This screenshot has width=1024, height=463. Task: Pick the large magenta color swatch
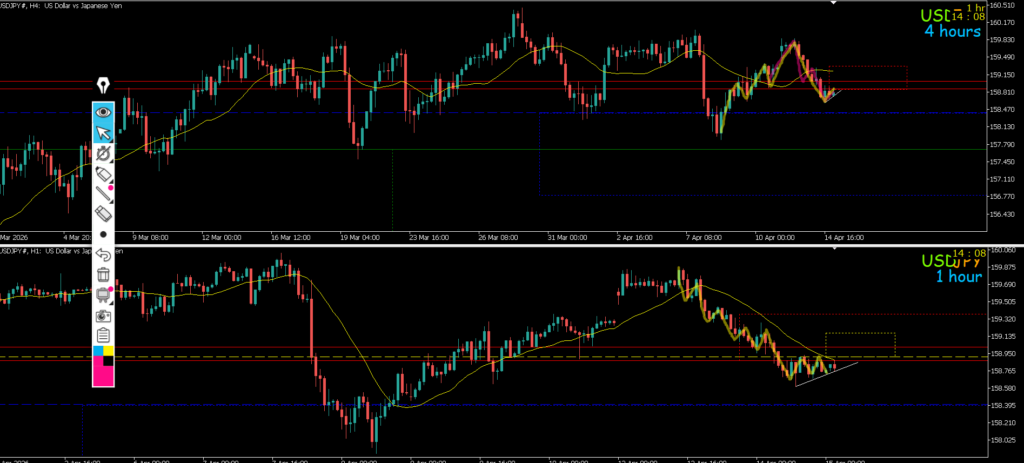[x=103, y=371]
